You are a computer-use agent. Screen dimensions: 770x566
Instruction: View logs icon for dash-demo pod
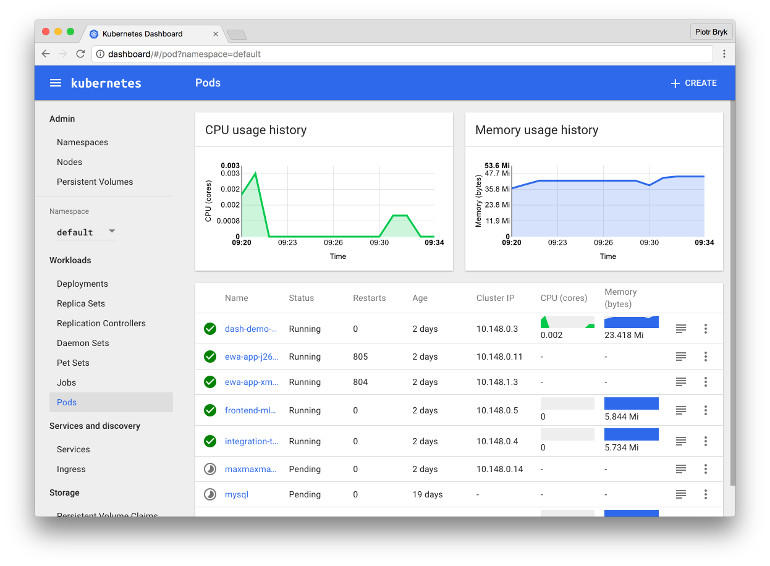(681, 328)
